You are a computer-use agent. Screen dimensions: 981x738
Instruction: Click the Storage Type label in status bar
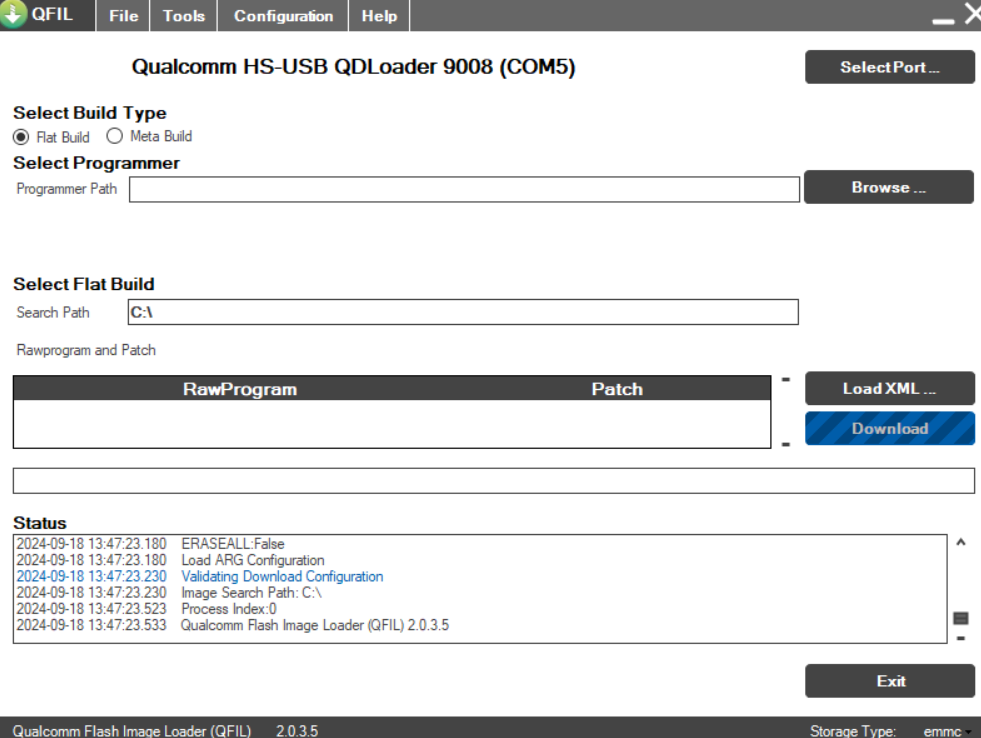click(853, 731)
